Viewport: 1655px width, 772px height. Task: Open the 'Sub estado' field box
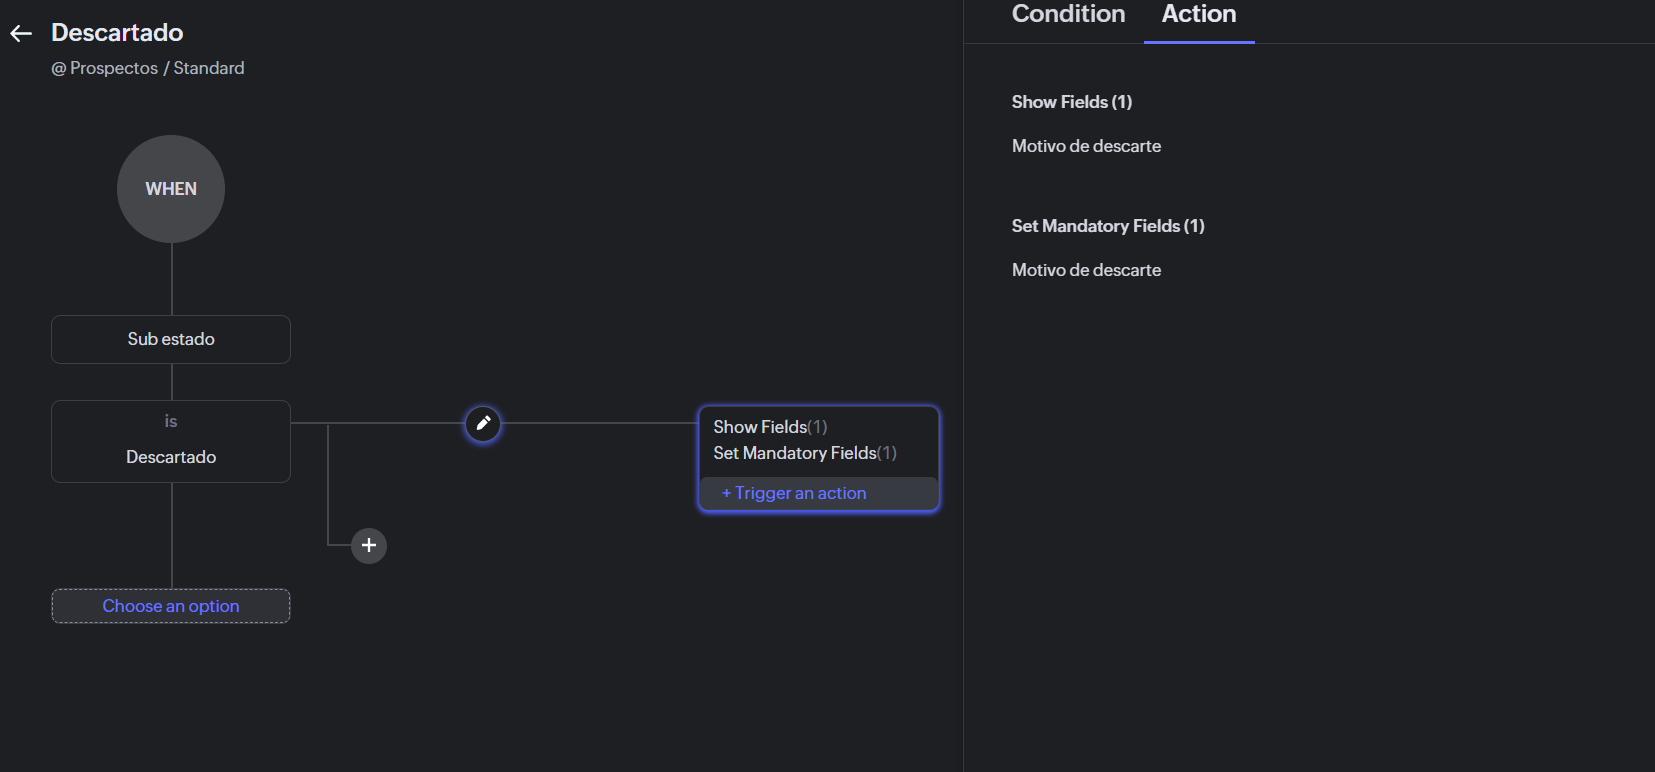click(171, 339)
